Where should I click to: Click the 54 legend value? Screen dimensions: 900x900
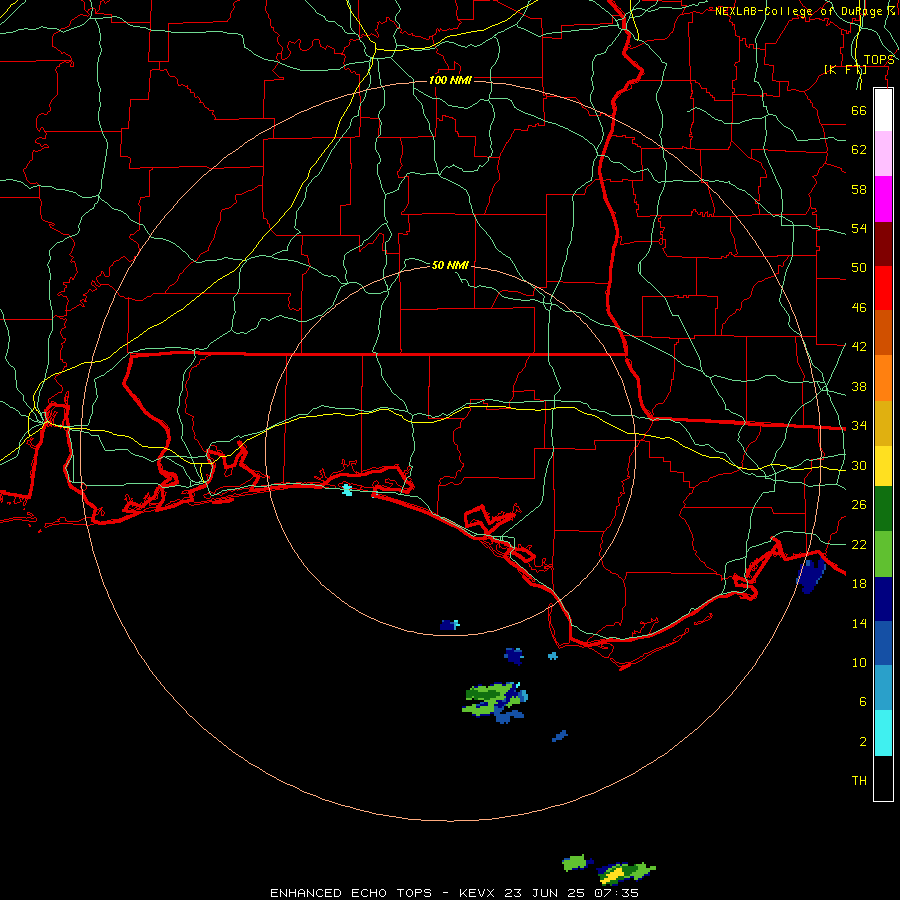(x=859, y=228)
